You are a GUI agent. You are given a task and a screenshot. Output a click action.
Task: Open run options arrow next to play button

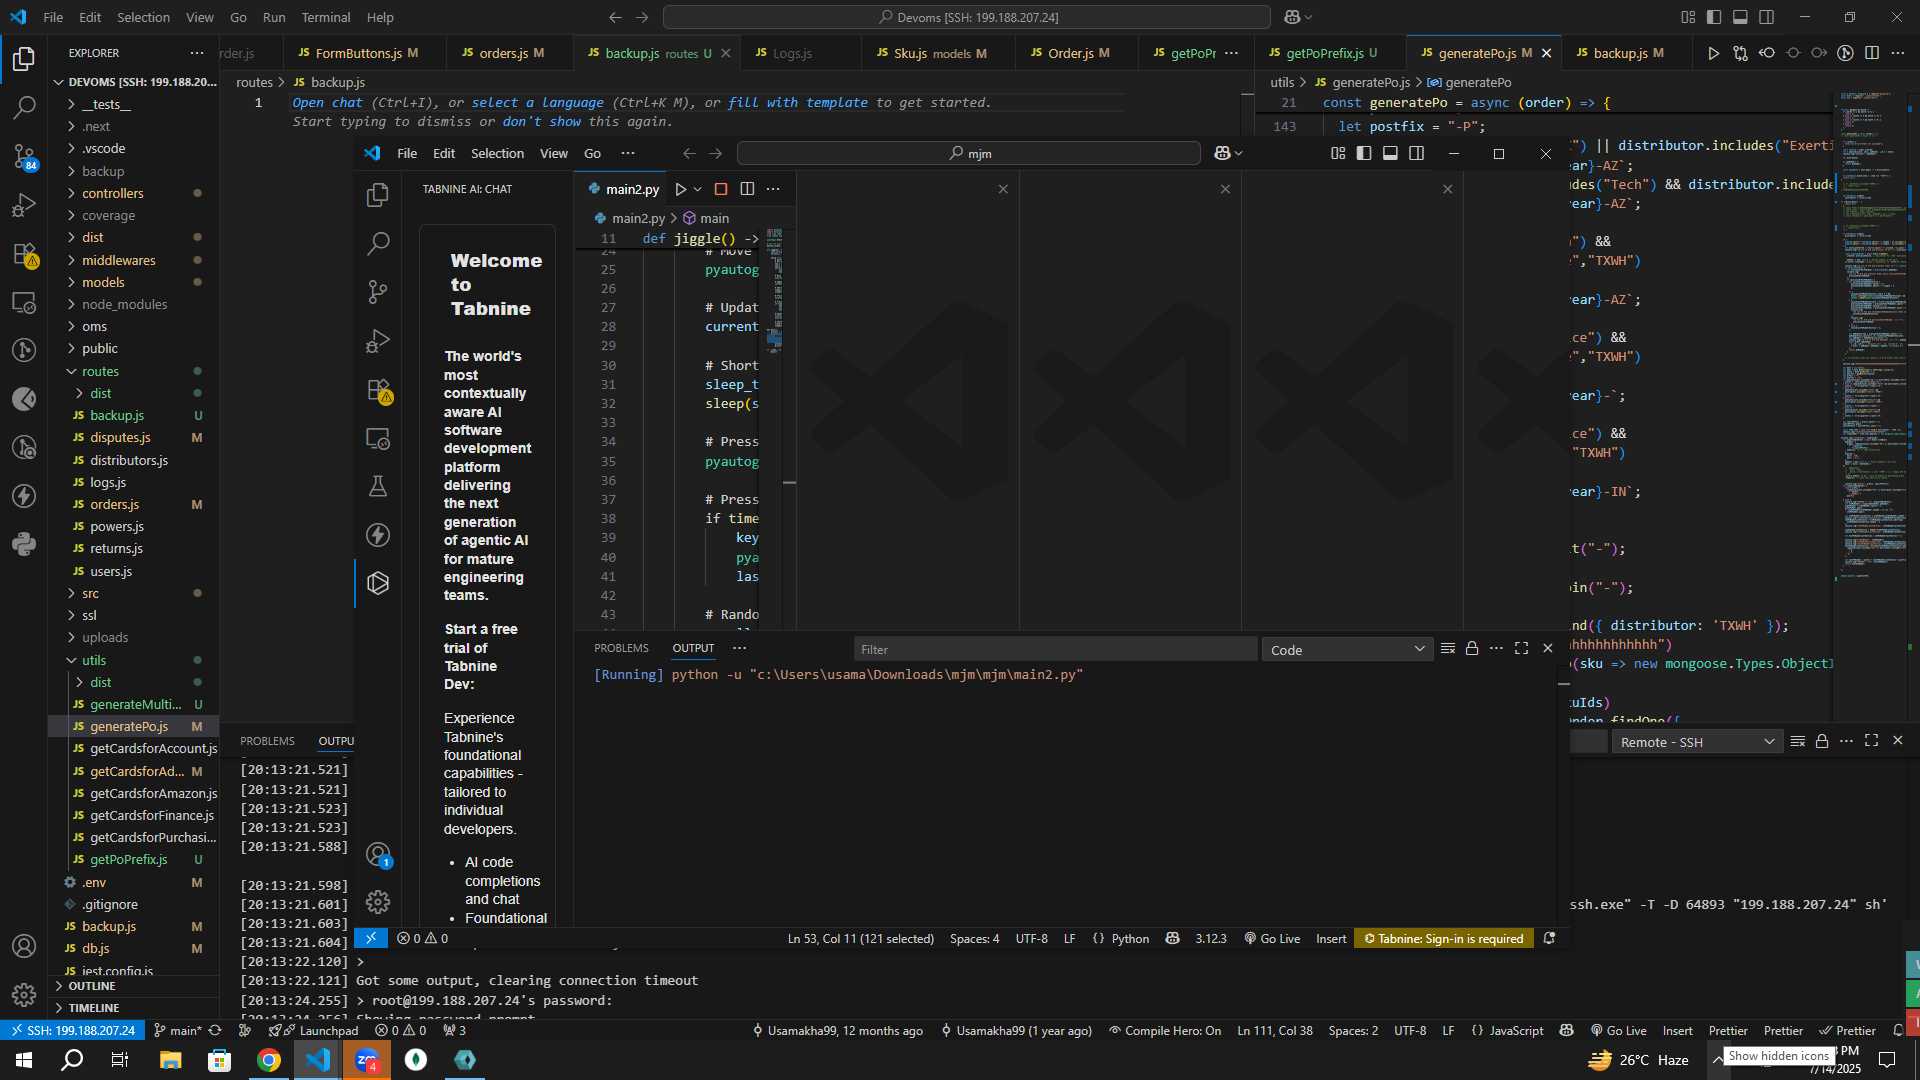coord(698,189)
